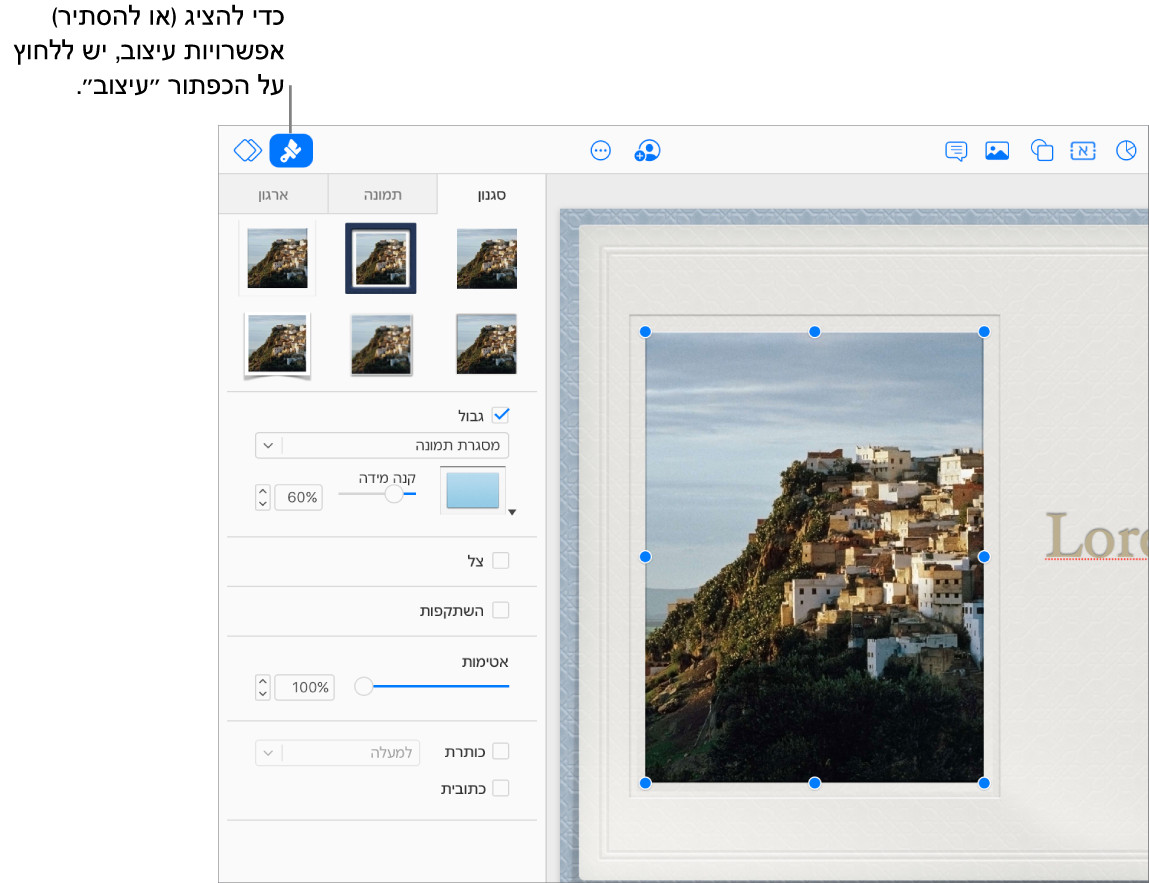The image size is (1149, 883).
Task: Expand the למעלה position dropdown
Action: click(338, 752)
